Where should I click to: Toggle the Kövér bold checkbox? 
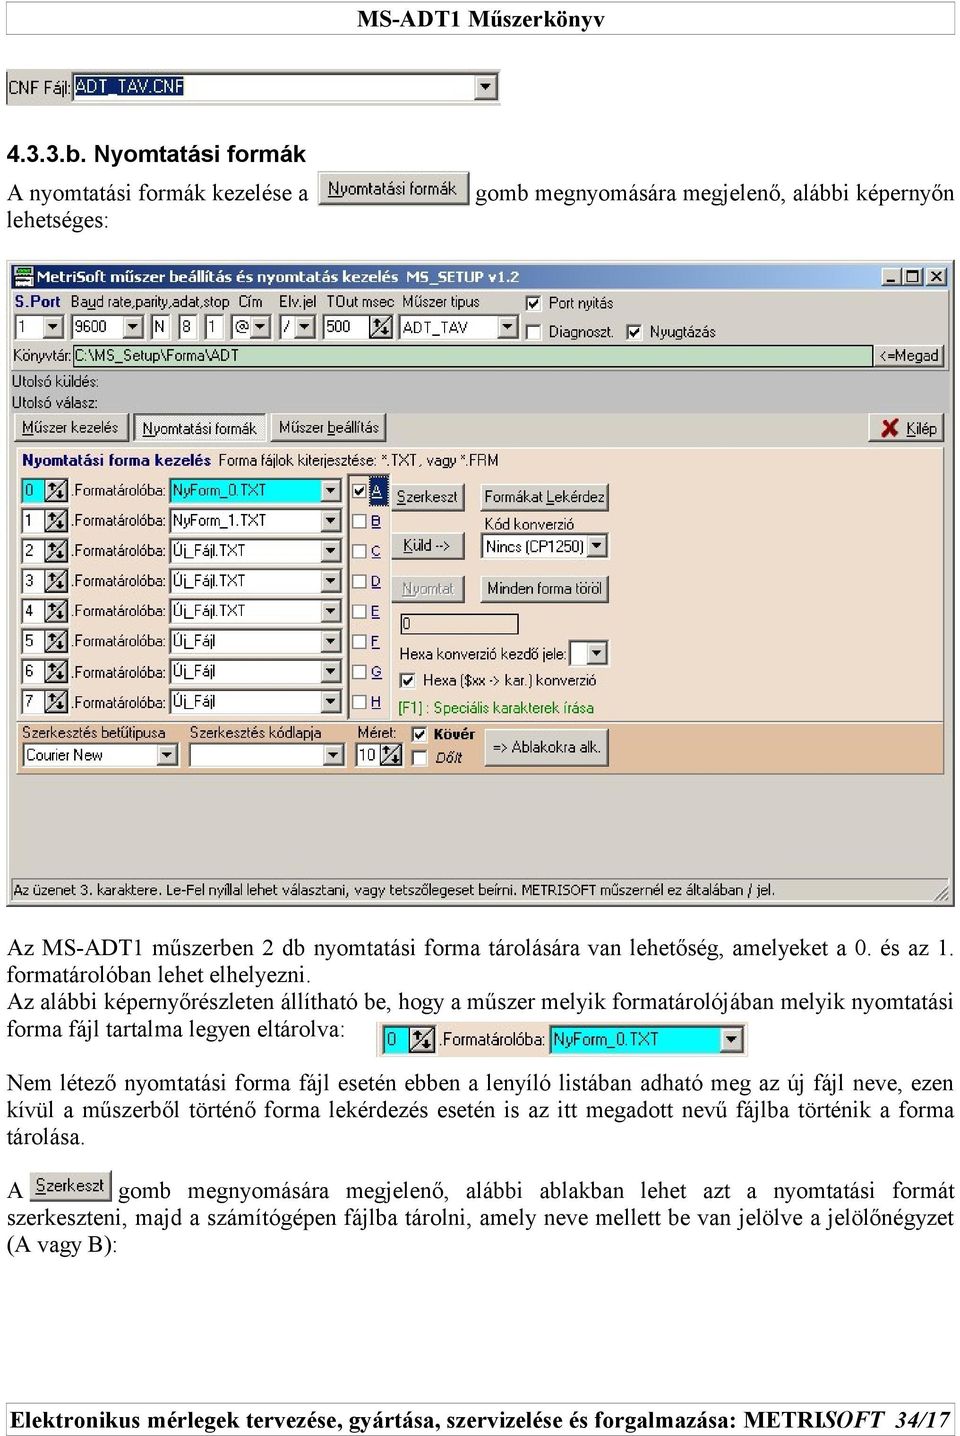pos(420,734)
